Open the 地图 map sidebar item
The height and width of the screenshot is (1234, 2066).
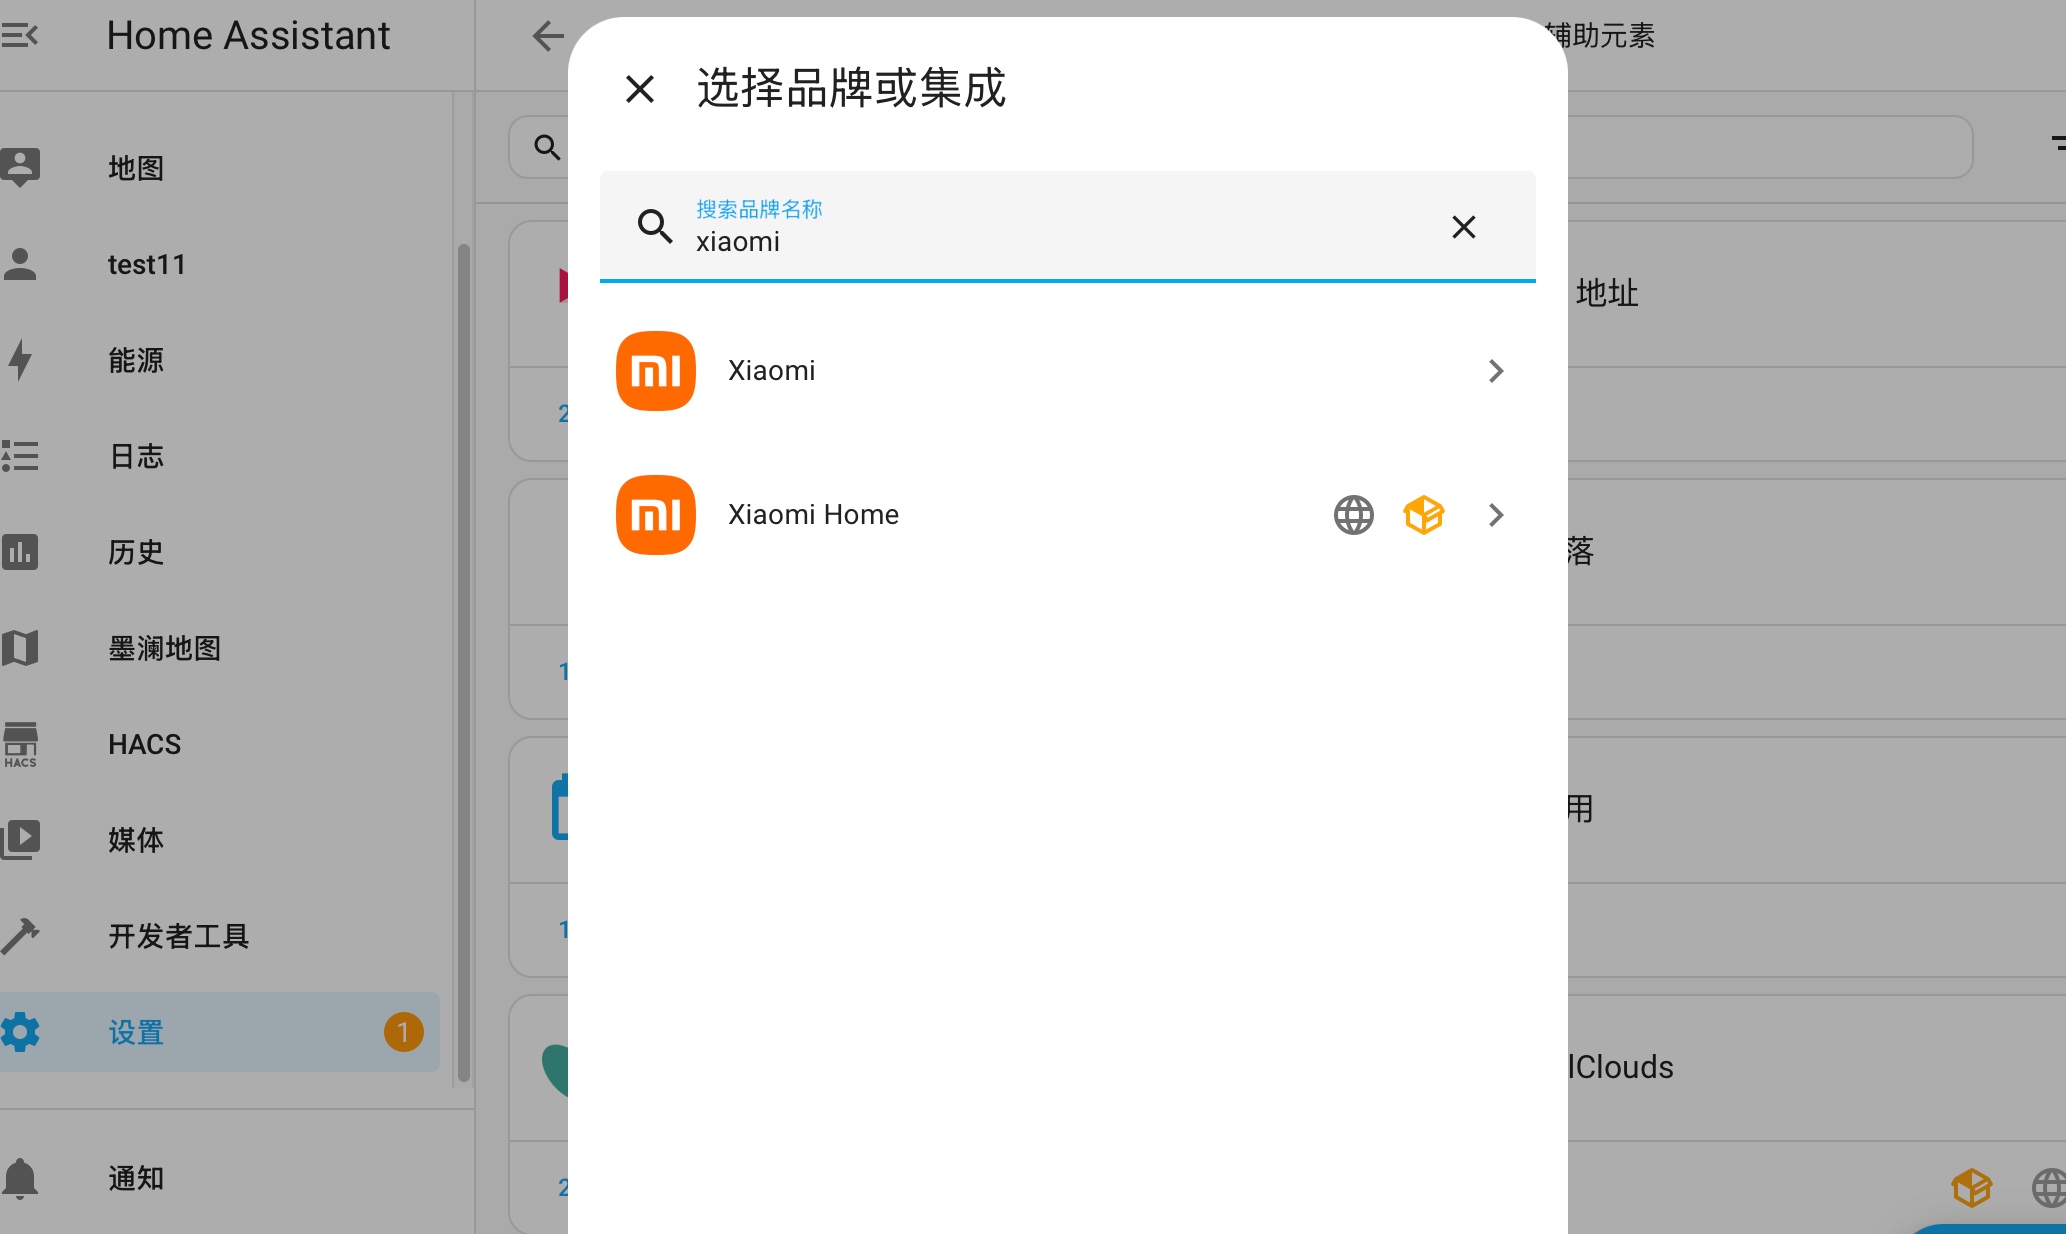pyautogui.click(x=136, y=168)
